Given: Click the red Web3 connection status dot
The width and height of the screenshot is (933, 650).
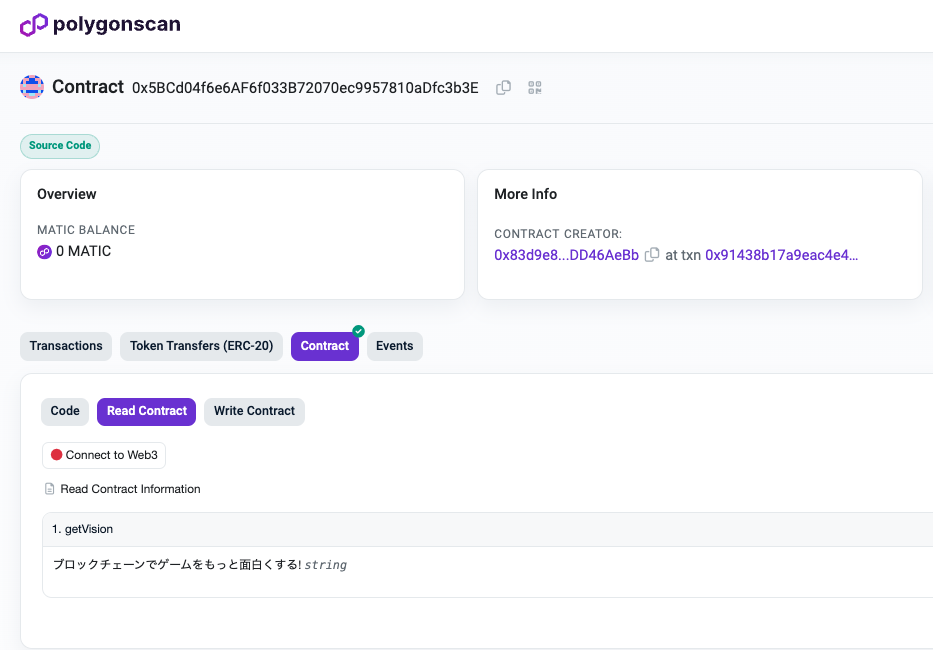Looking at the screenshot, I should click(57, 455).
